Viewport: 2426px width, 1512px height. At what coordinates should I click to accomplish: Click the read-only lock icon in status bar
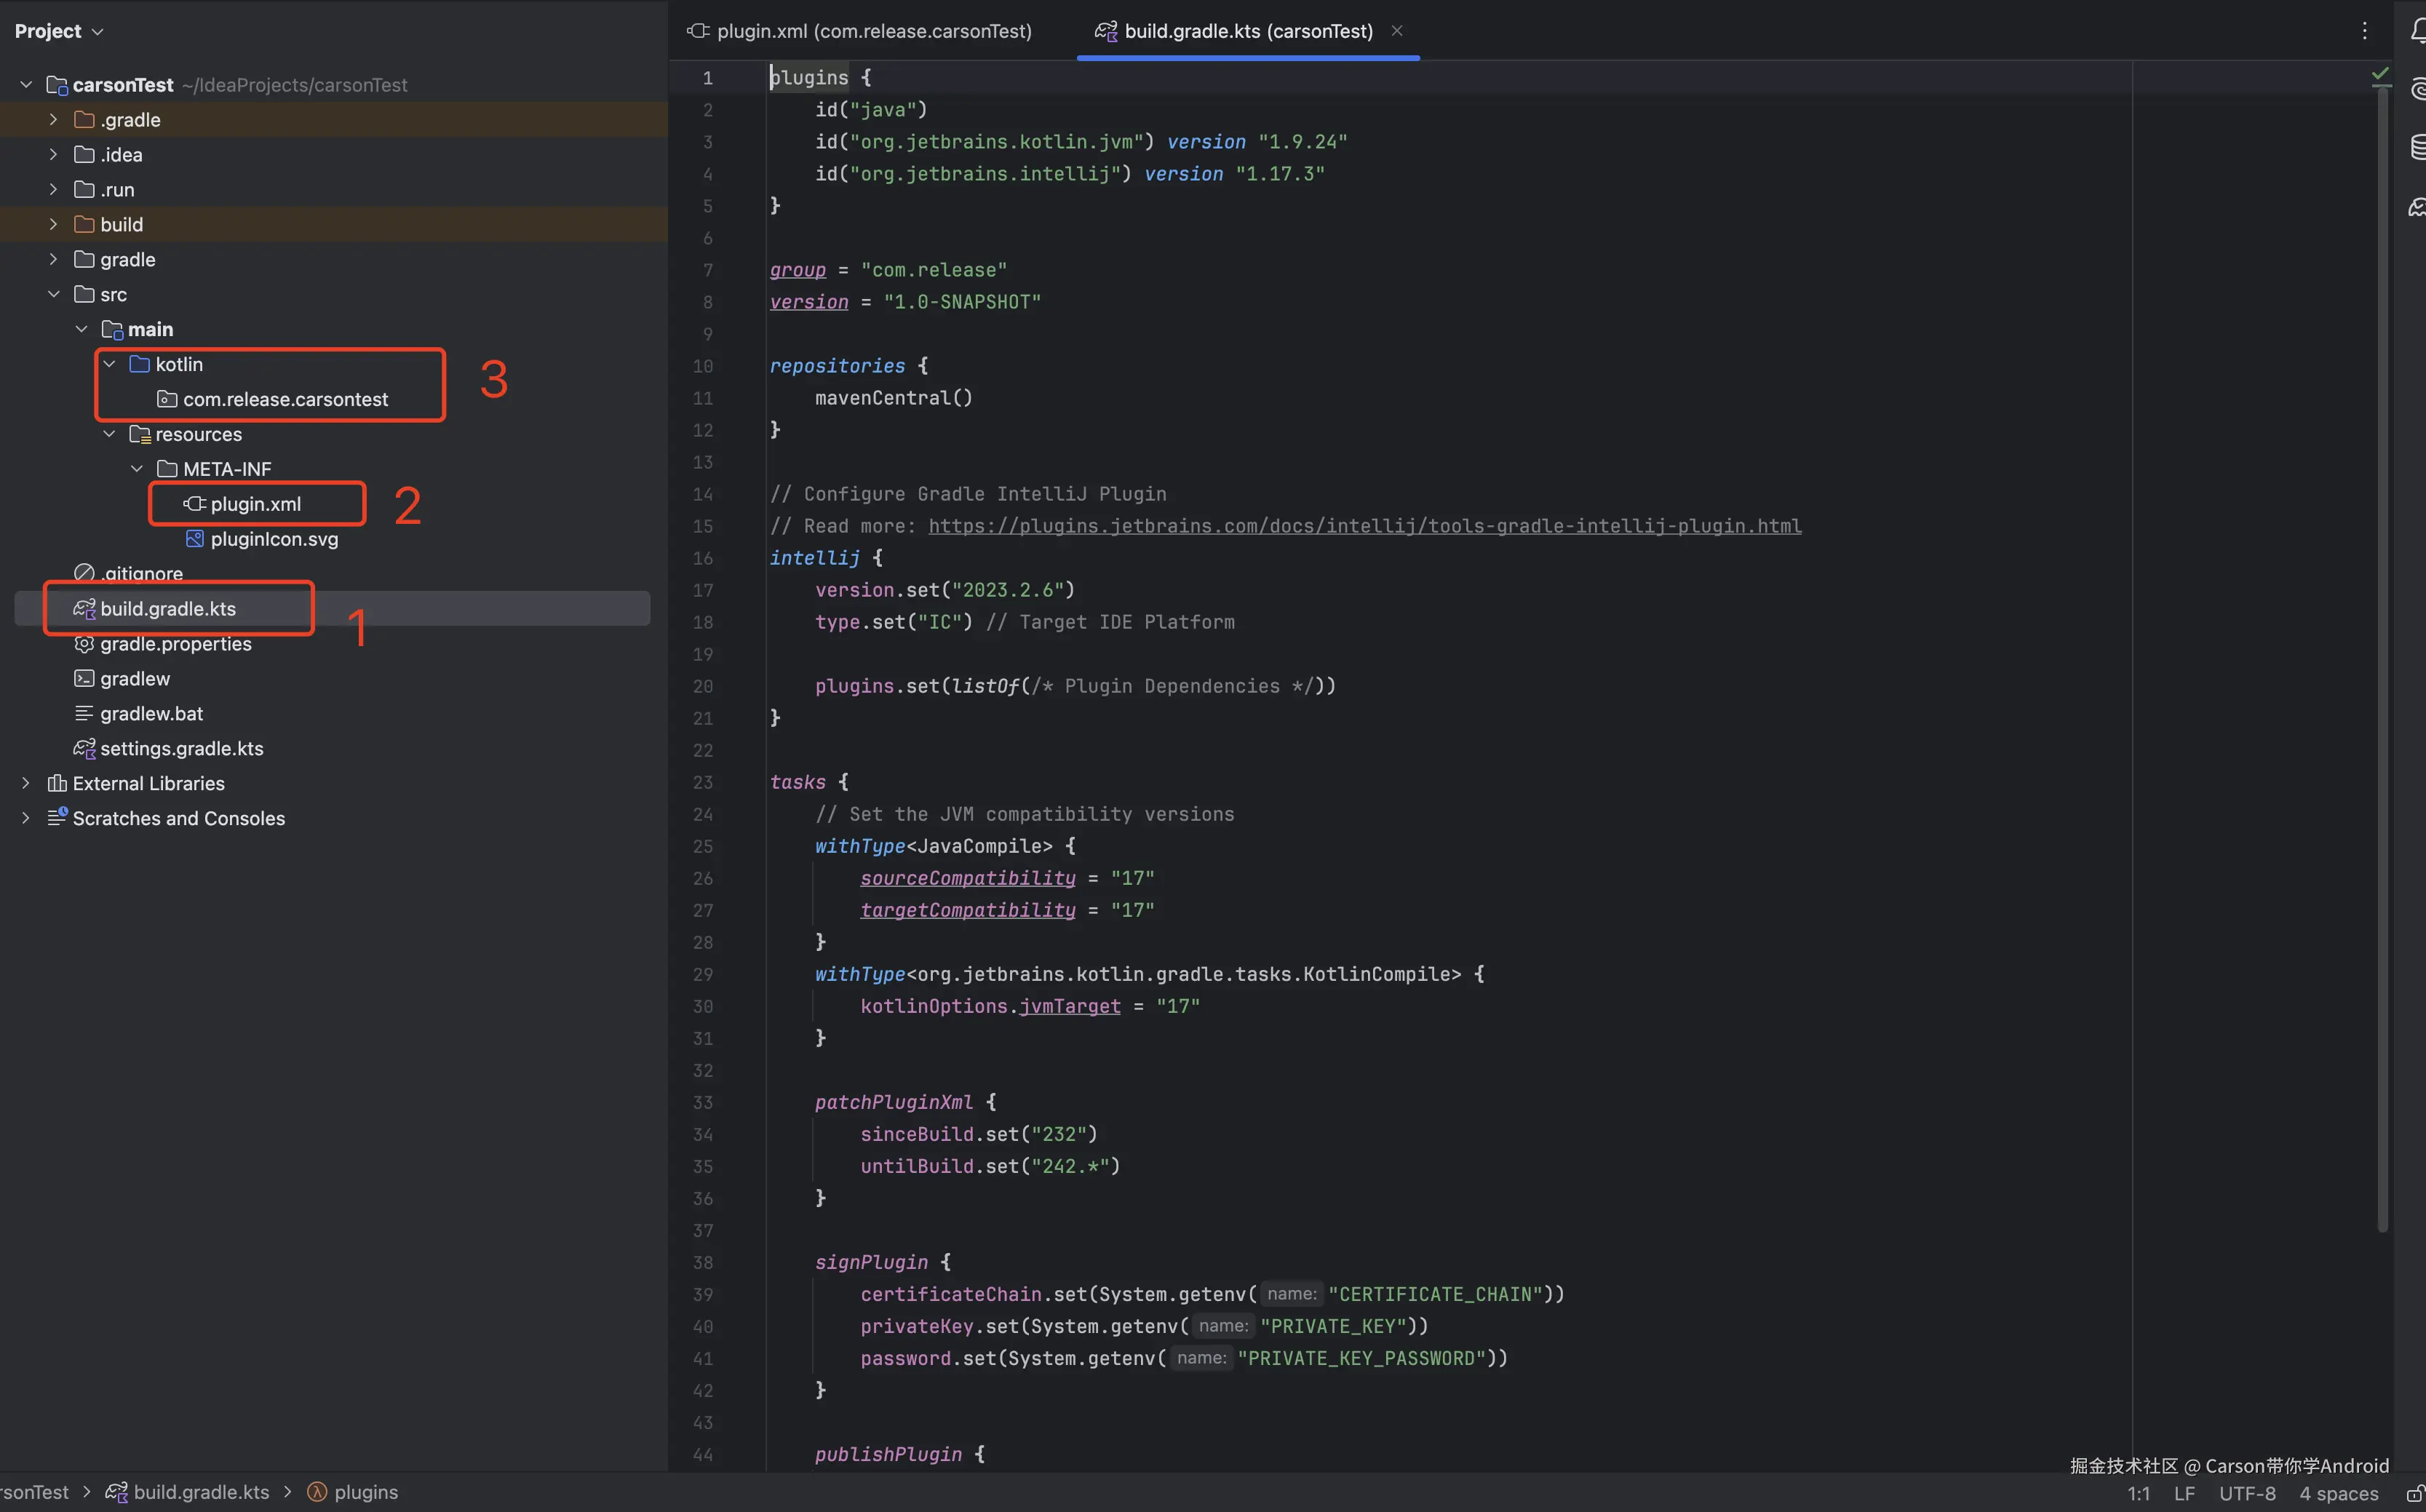click(2414, 1493)
